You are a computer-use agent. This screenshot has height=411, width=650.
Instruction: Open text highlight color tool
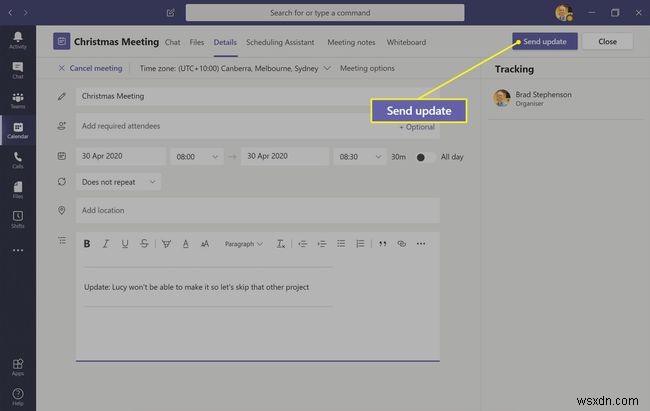166,244
